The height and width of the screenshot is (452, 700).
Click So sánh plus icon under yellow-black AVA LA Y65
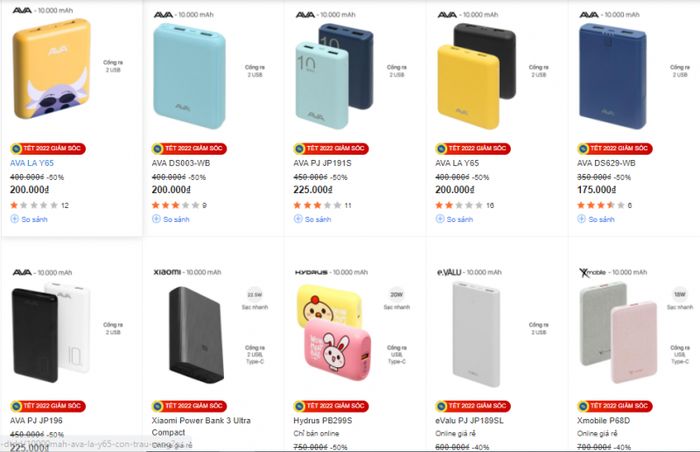tap(440, 219)
